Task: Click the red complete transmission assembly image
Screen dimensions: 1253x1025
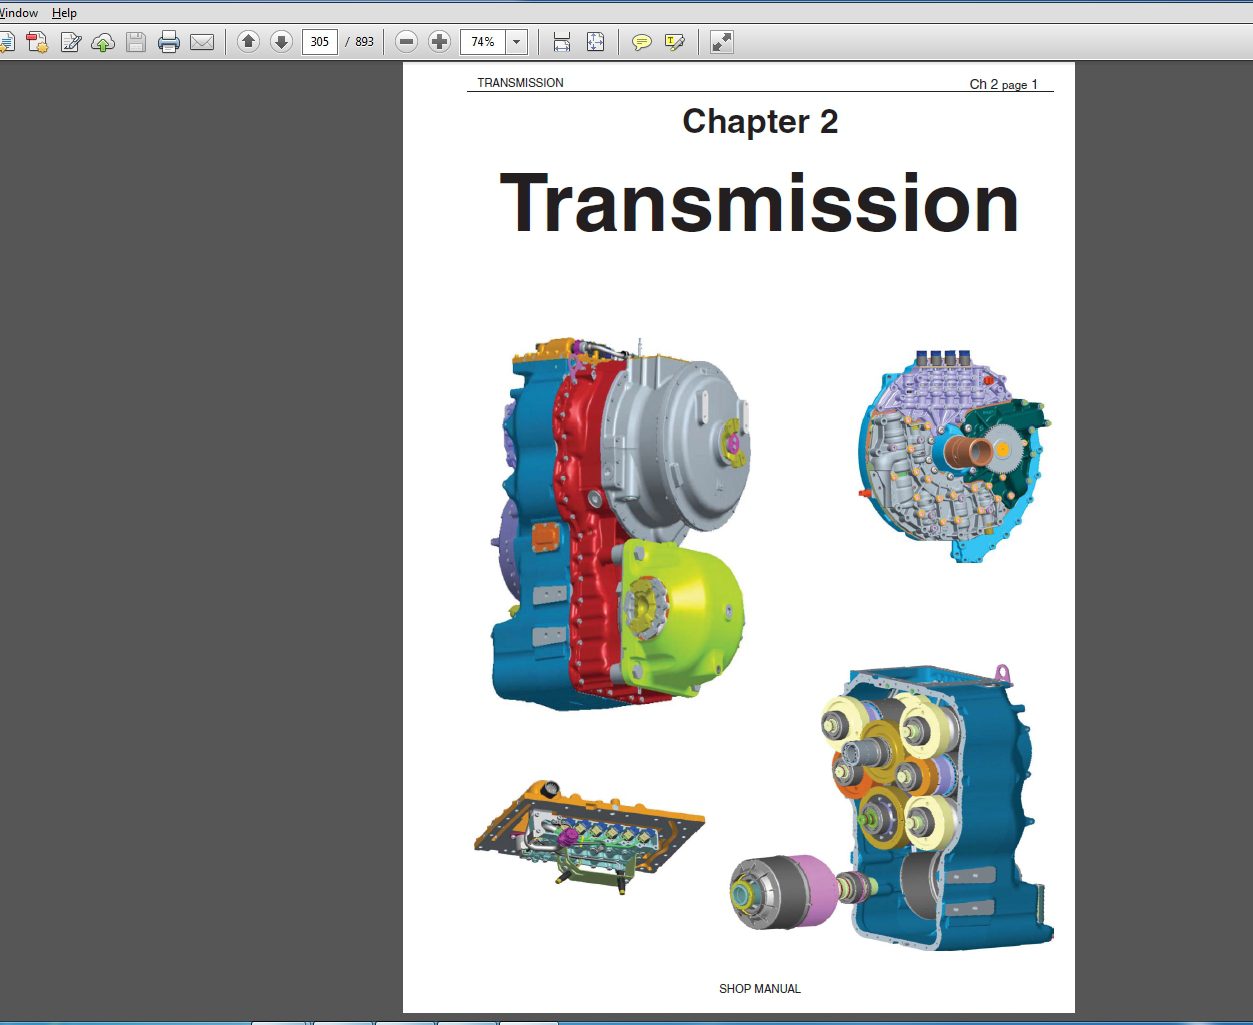Action: click(x=619, y=525)
